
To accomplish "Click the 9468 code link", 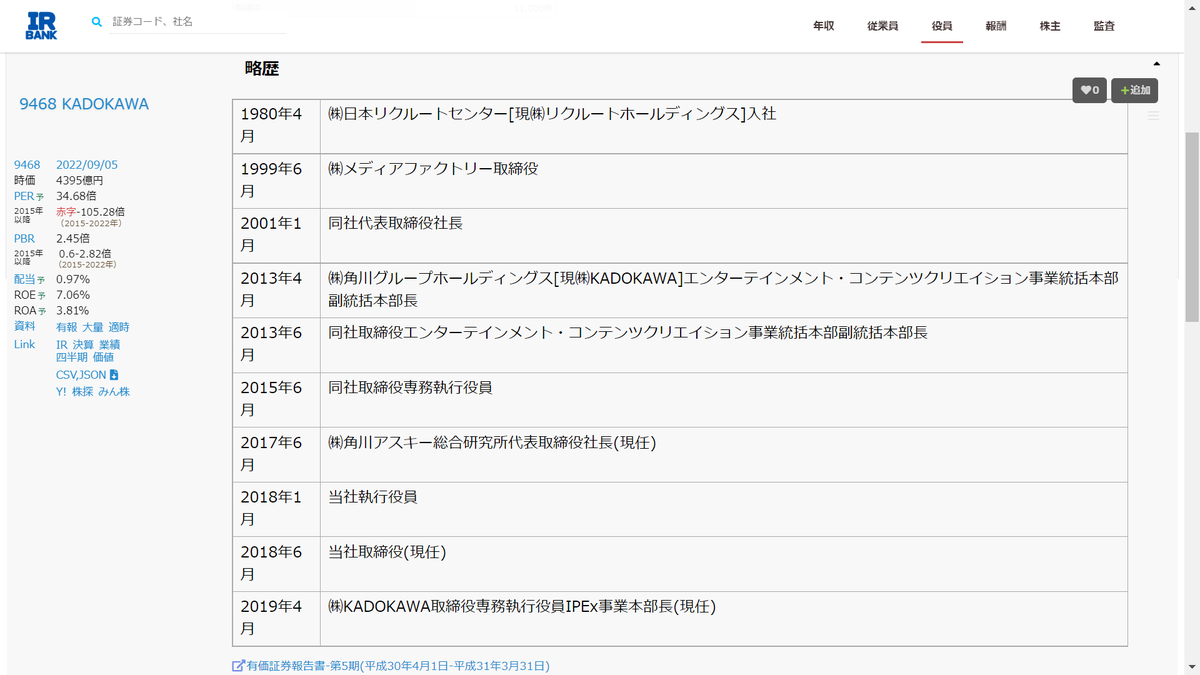I will (27, 165).
